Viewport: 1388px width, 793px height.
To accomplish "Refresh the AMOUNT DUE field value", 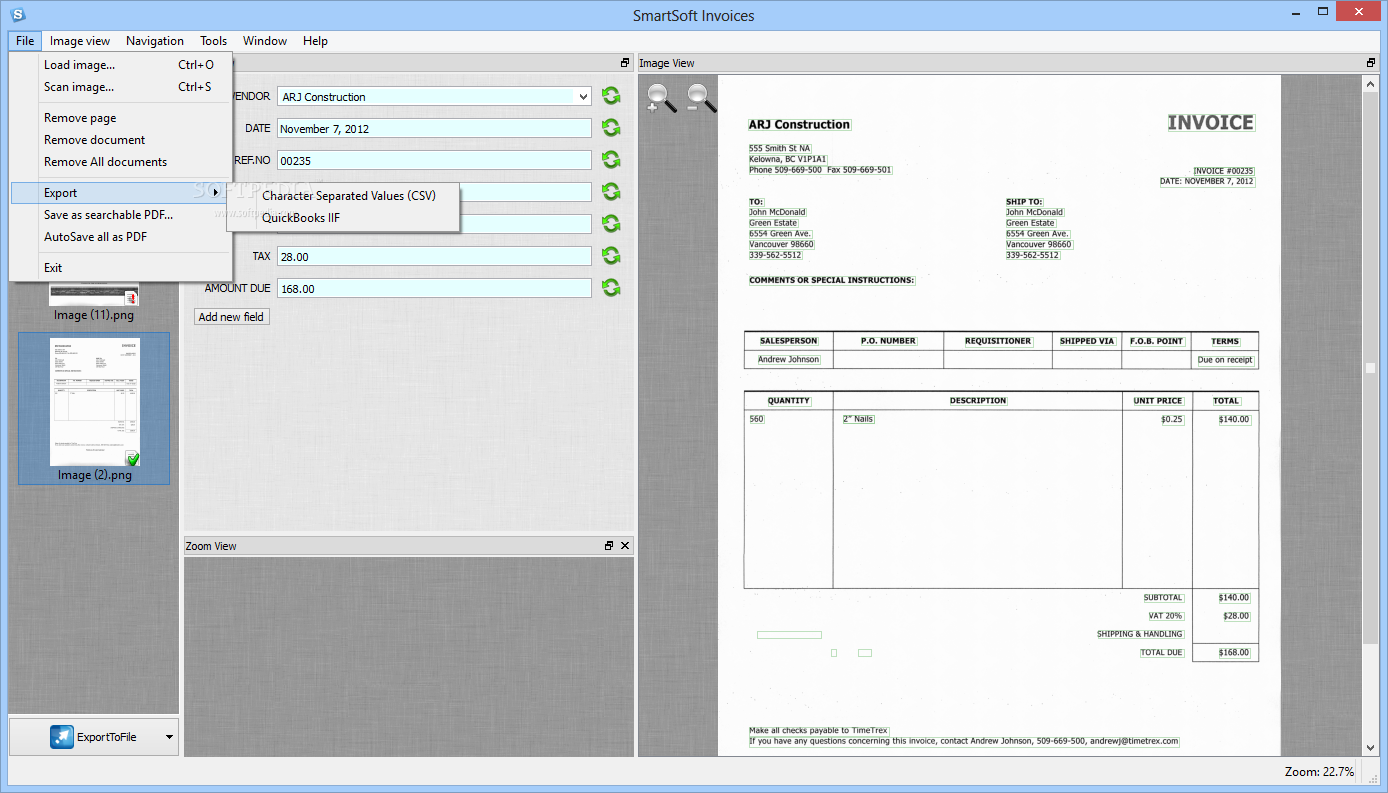I will 611,288.
